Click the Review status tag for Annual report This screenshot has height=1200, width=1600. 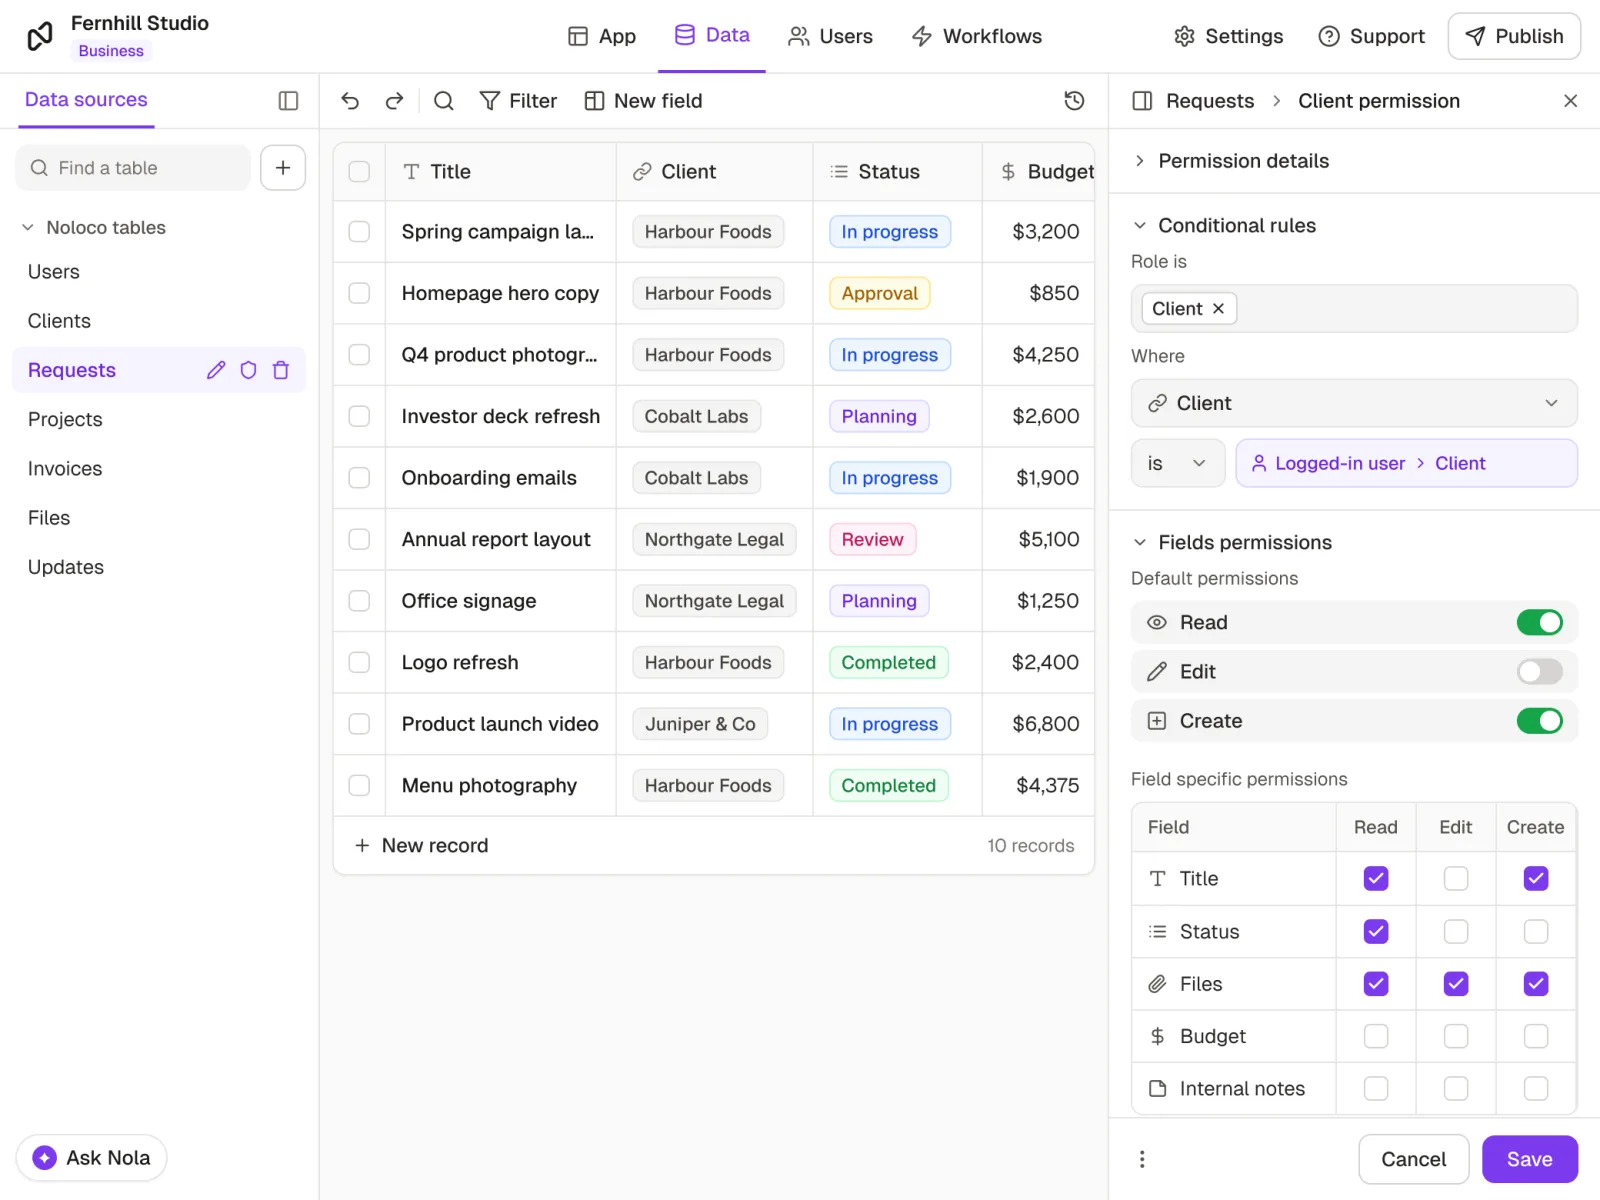(x=872, y=540)
